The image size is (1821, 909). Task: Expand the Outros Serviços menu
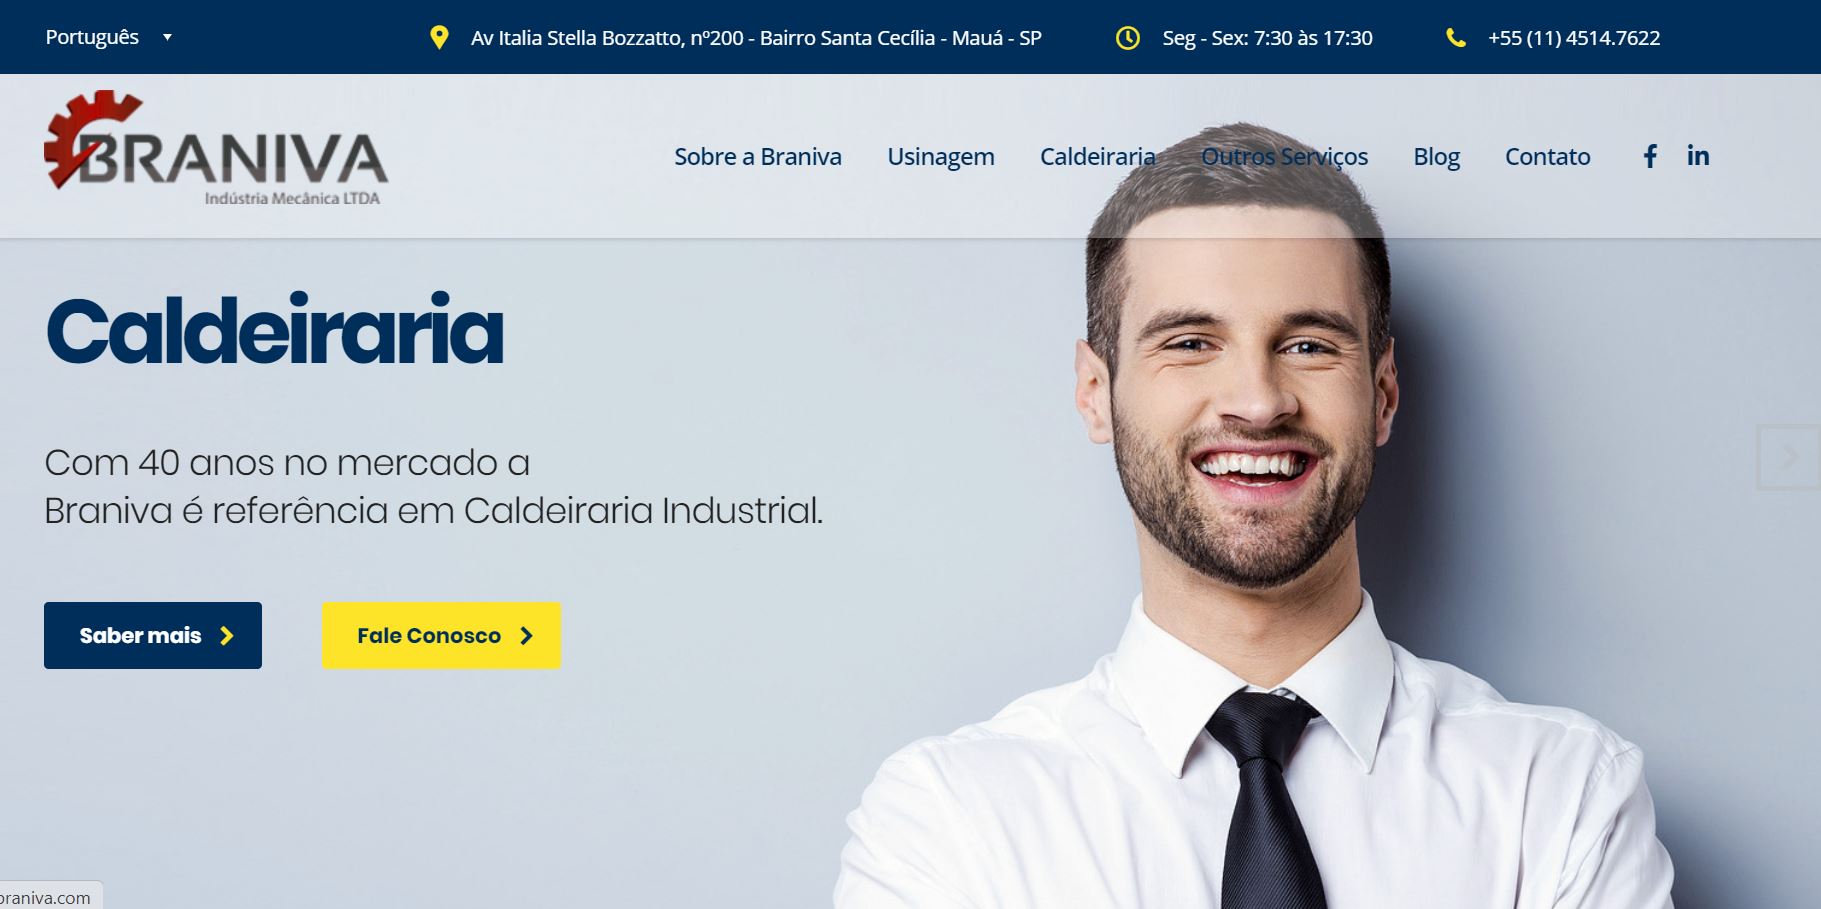[1284, 156]
